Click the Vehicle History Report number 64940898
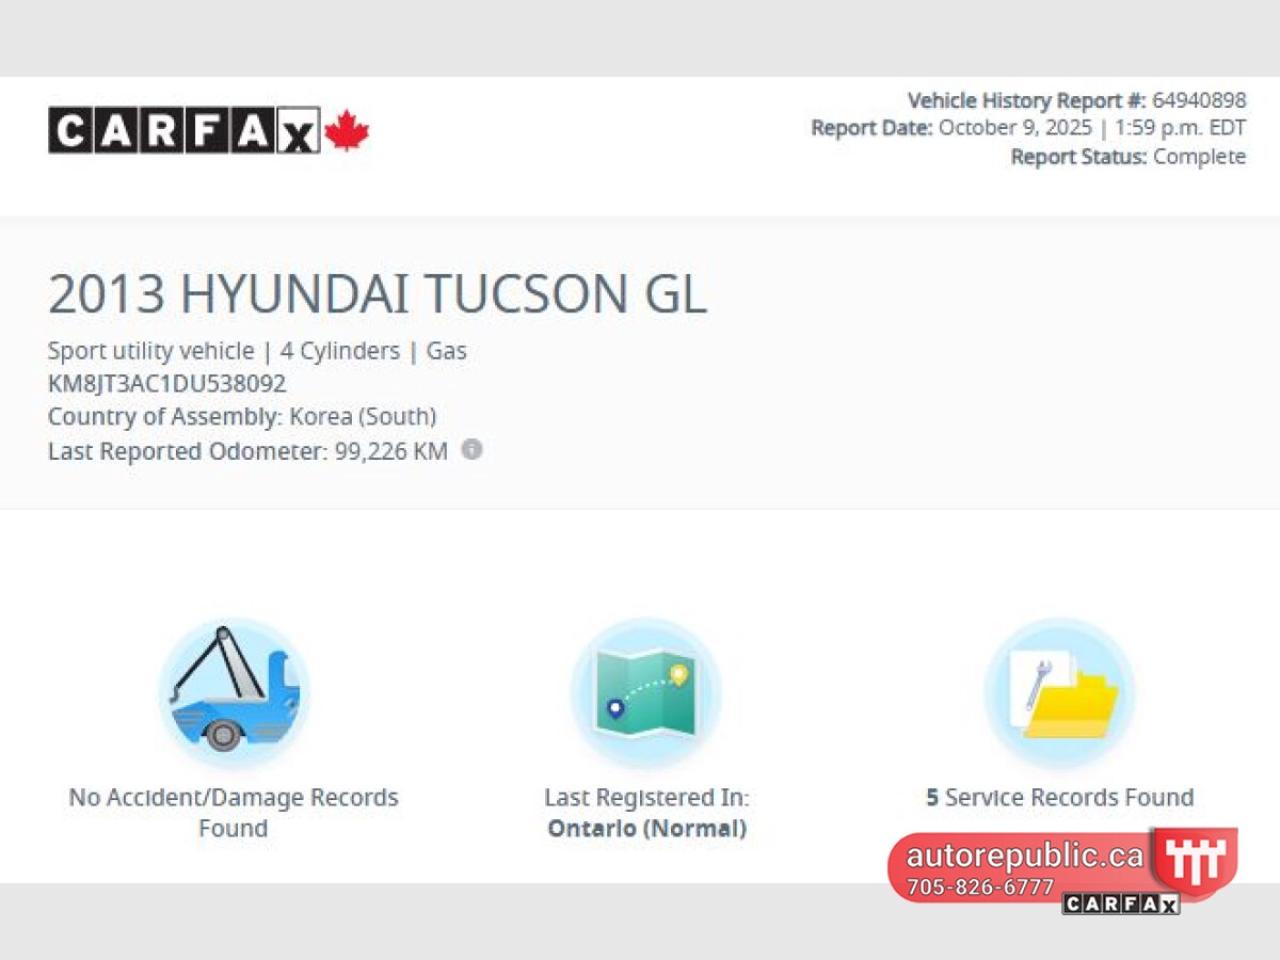Screen dimensions: 1280x960 [x=1198, y=100]
